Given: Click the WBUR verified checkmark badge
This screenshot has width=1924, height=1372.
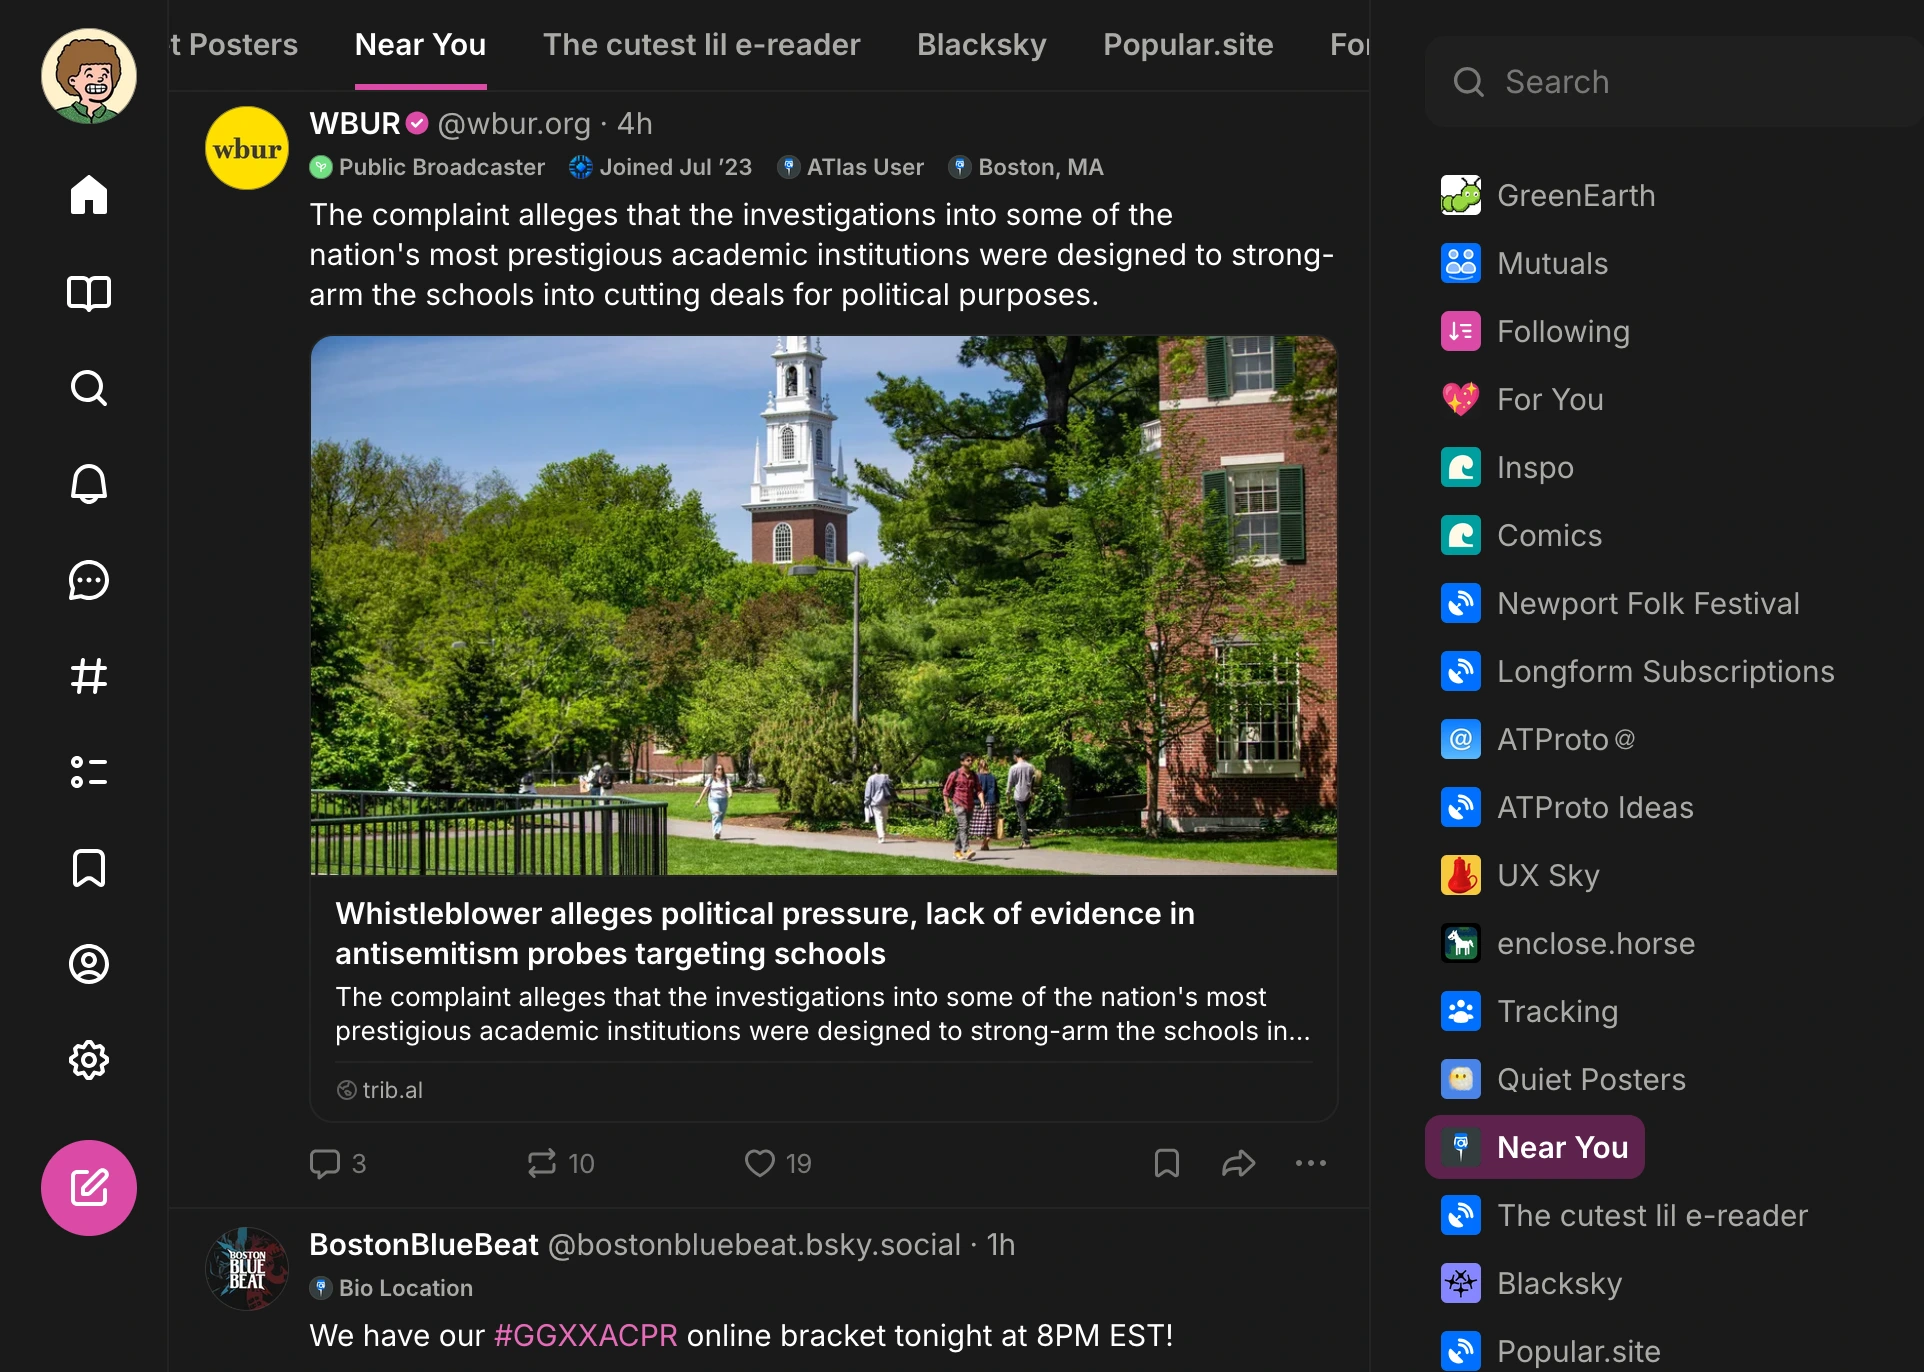Looking at the screenshot, I should click(x=417, y=124).
